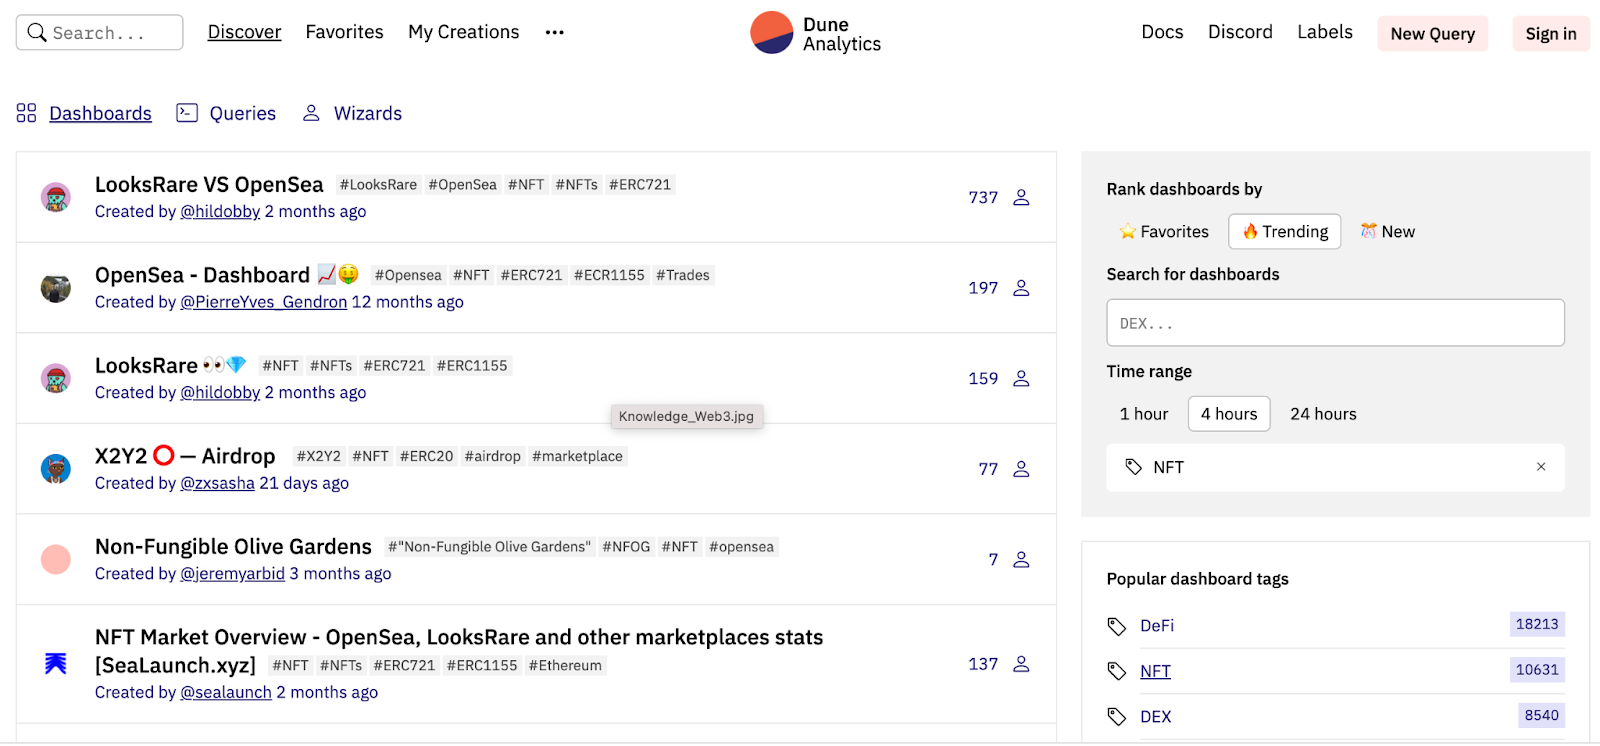Viewport: 1600px width, 746px height.
Task: Open My Creations page
Action: tap(464, 32)
